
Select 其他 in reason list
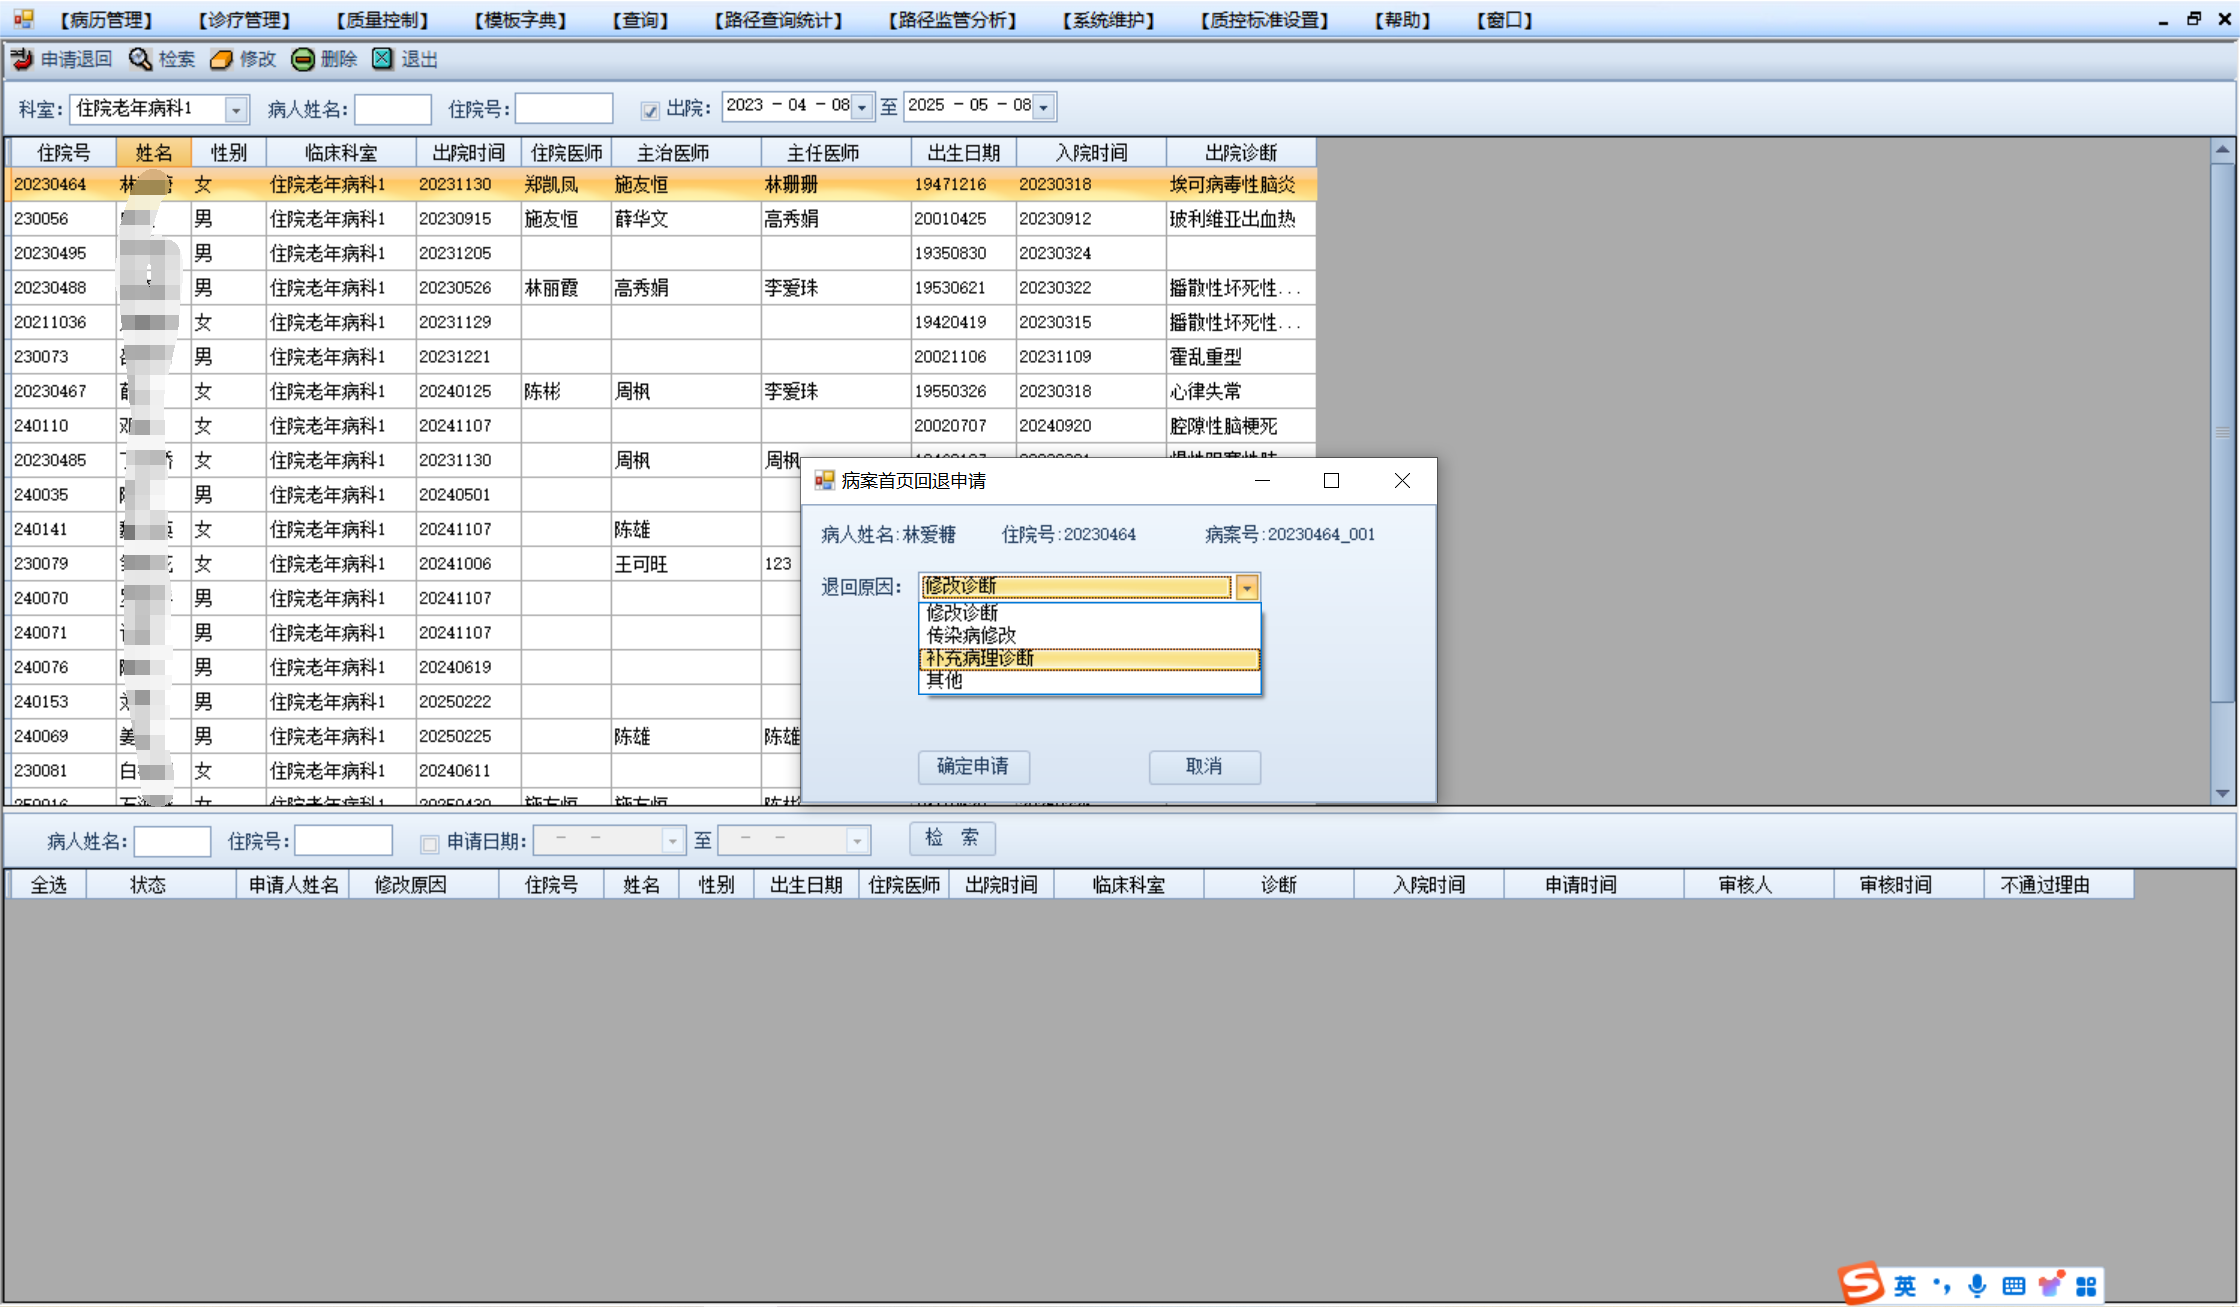point(944,681)
